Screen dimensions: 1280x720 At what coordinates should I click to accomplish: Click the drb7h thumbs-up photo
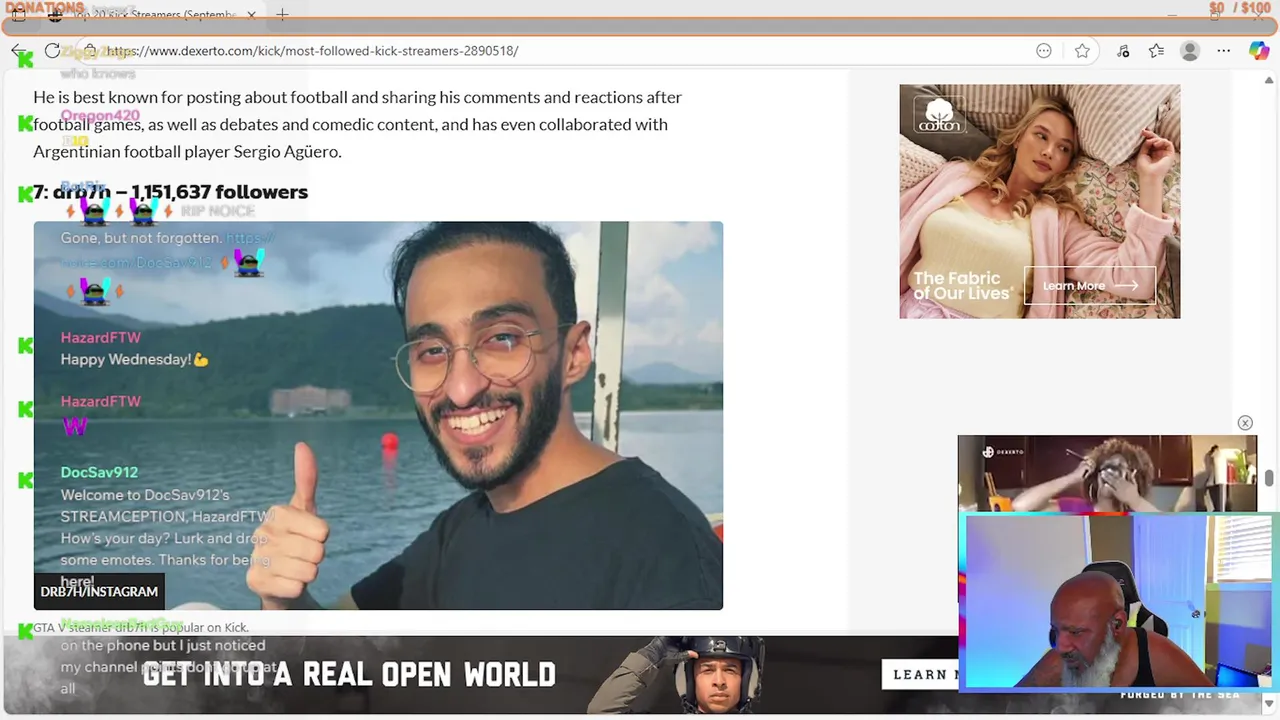pyautogui.click(x=378, y=415)
